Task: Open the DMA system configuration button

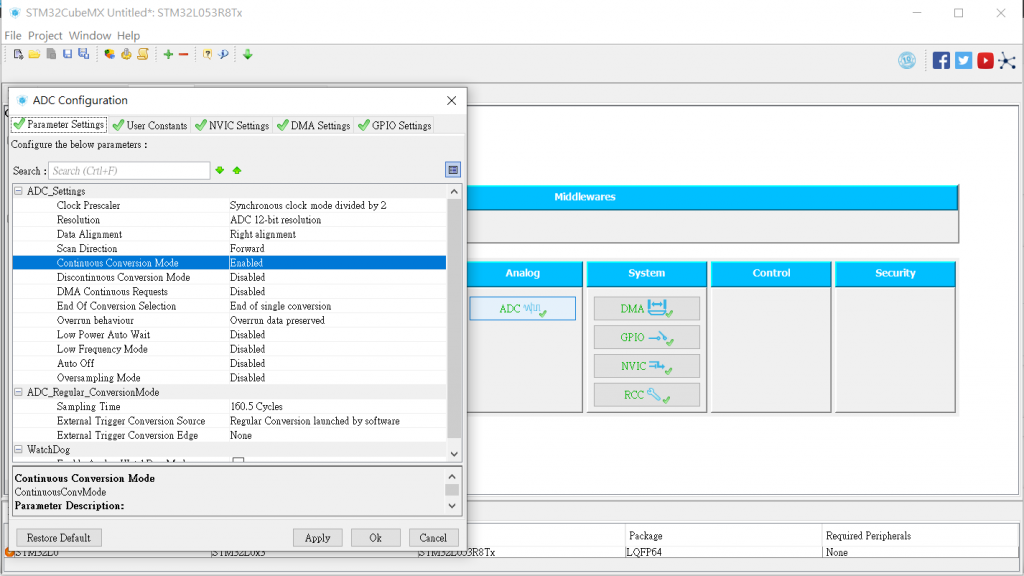Action: (x=647, y=308)
